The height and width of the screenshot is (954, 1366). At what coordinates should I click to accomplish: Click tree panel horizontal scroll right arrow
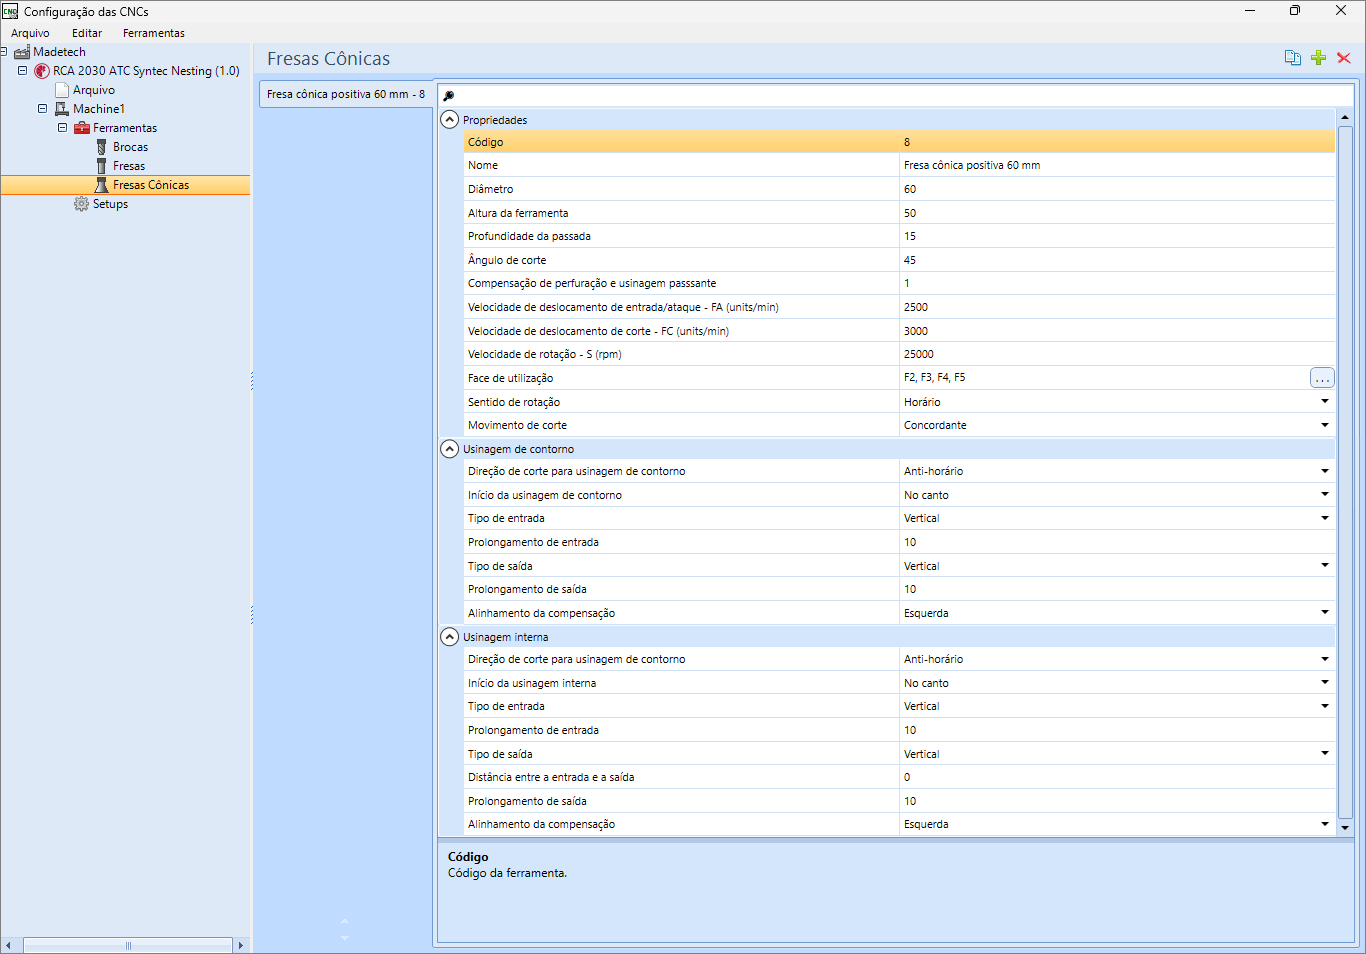[x=240, y=945]
